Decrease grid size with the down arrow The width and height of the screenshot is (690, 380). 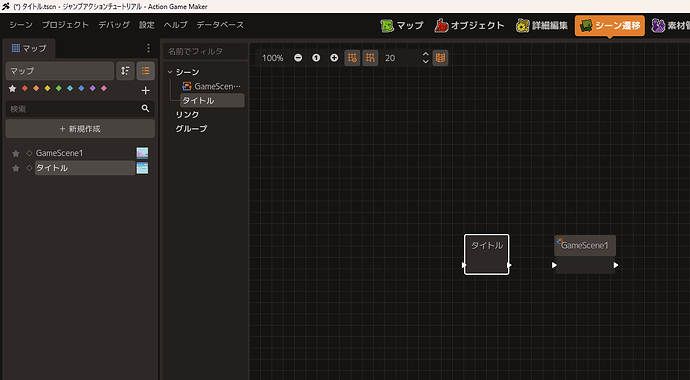point(425,62)
